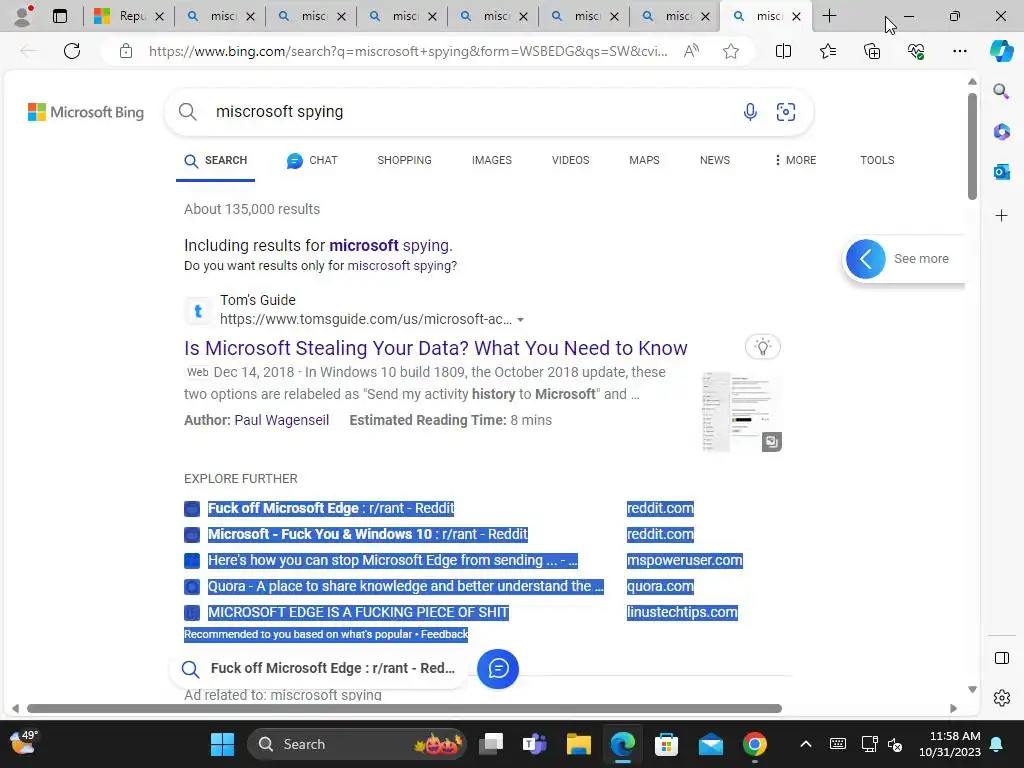
Task: Switch to SHOPPING tab
Action: [404, 160]
